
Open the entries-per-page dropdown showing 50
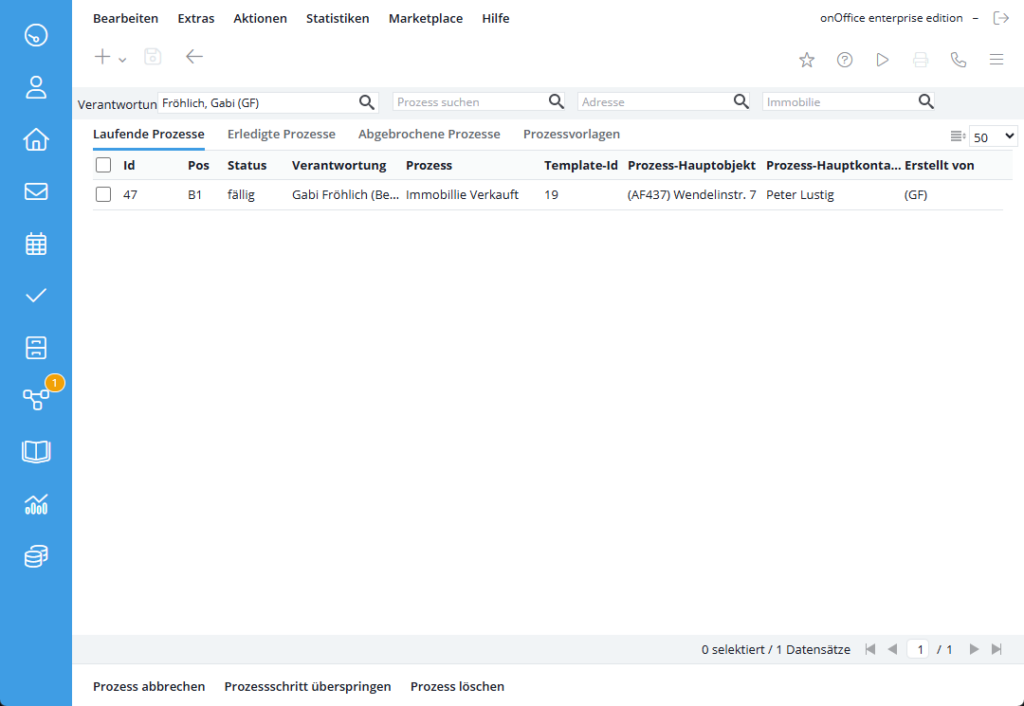point(993,136)
